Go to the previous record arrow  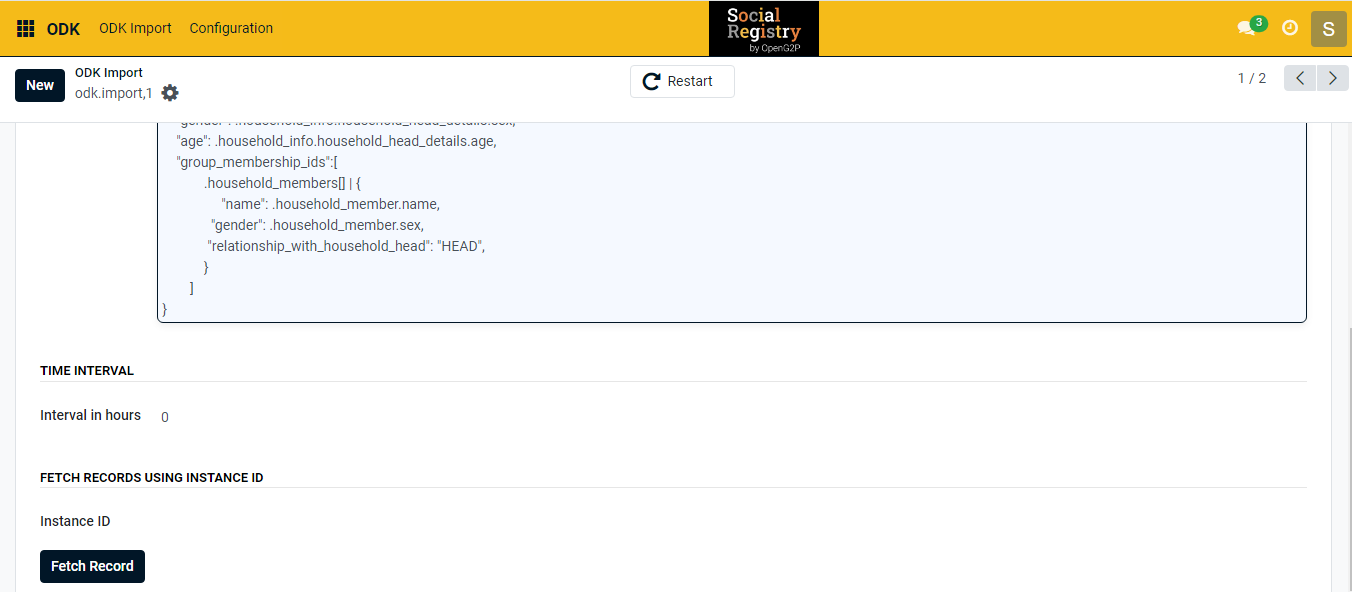tap(1300, 79)
